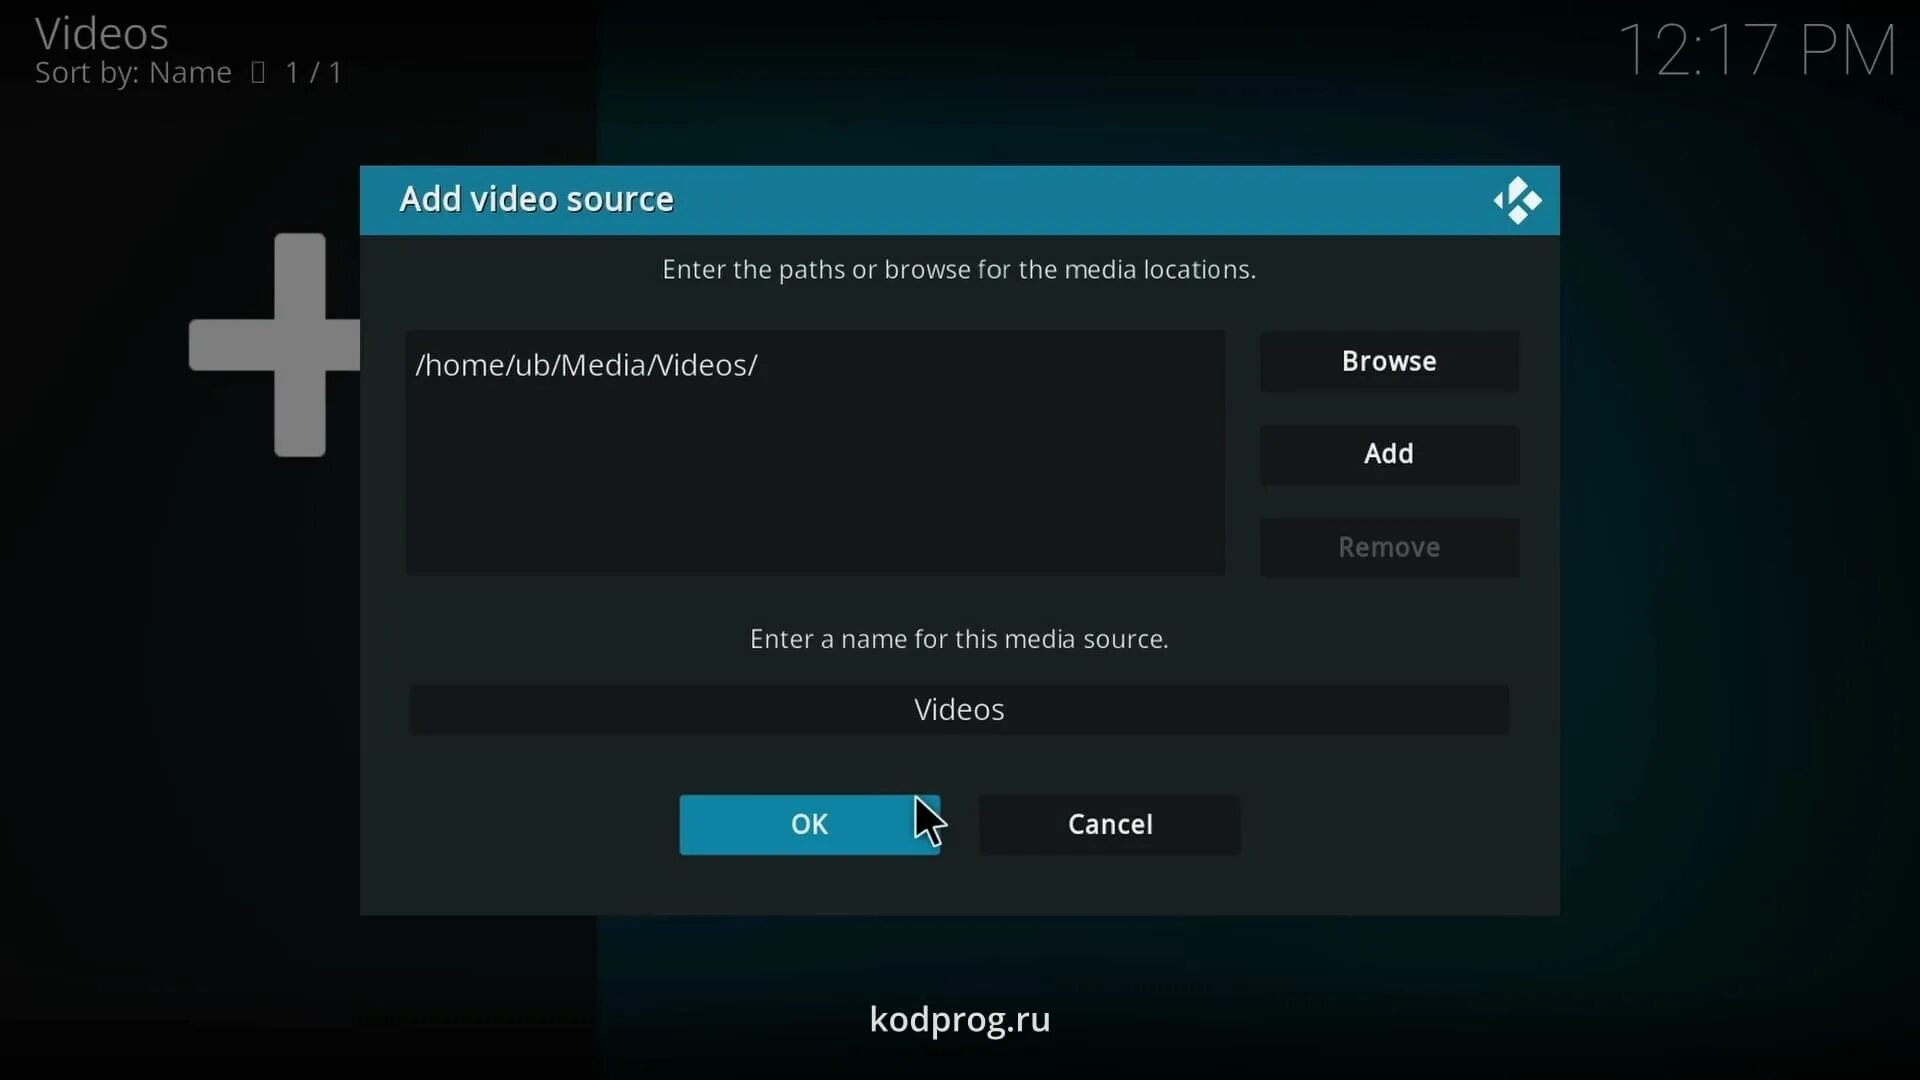Click the 12:17 PM clock
This screenshot has height=1080, width=1920.
[1756, 50]
